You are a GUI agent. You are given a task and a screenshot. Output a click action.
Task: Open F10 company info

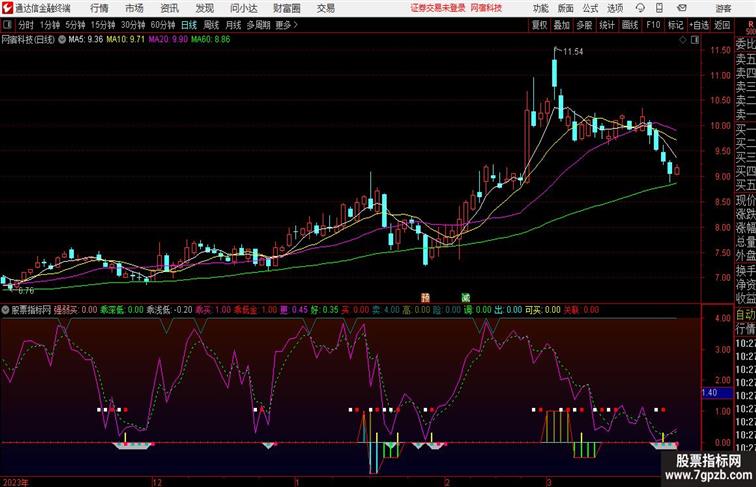tap(653, 25)
